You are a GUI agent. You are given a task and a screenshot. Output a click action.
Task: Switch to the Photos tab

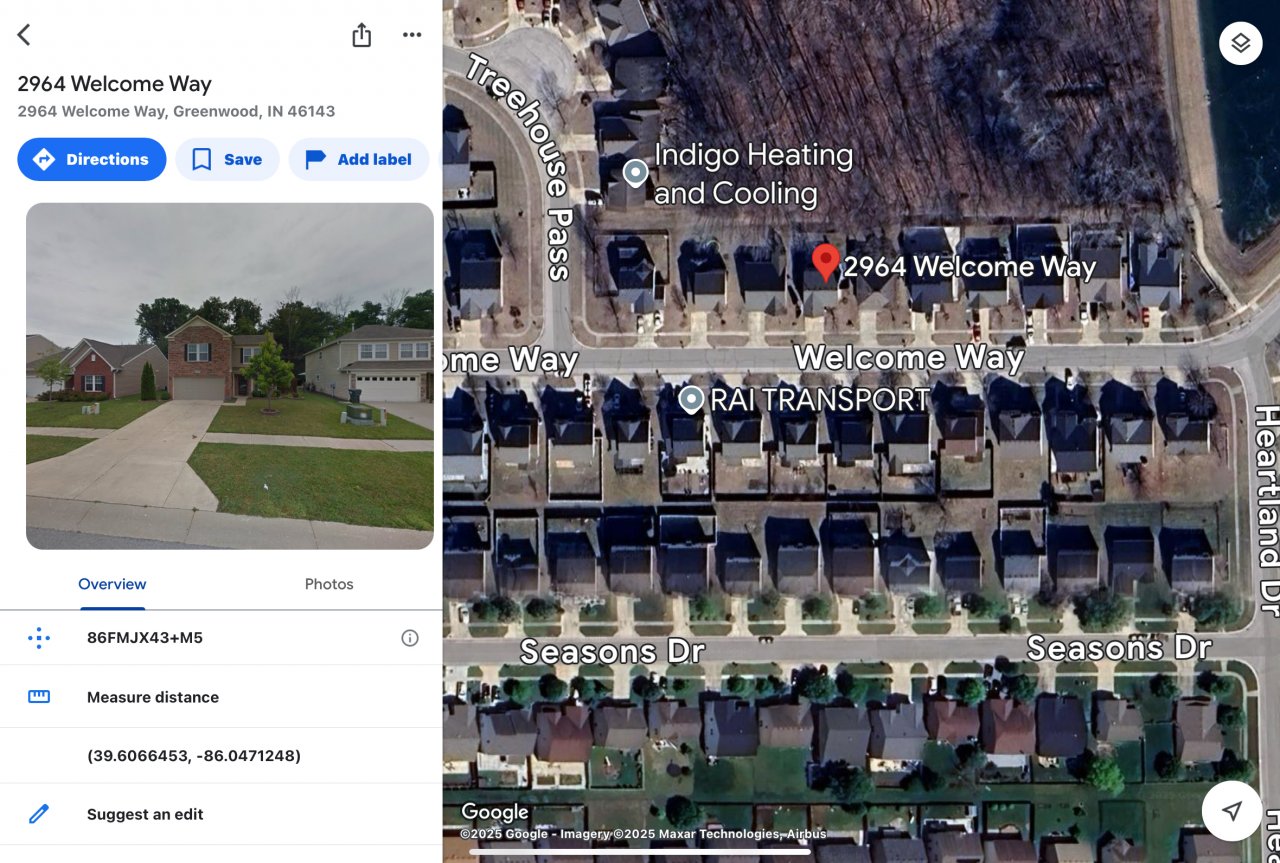pos(329,584)
